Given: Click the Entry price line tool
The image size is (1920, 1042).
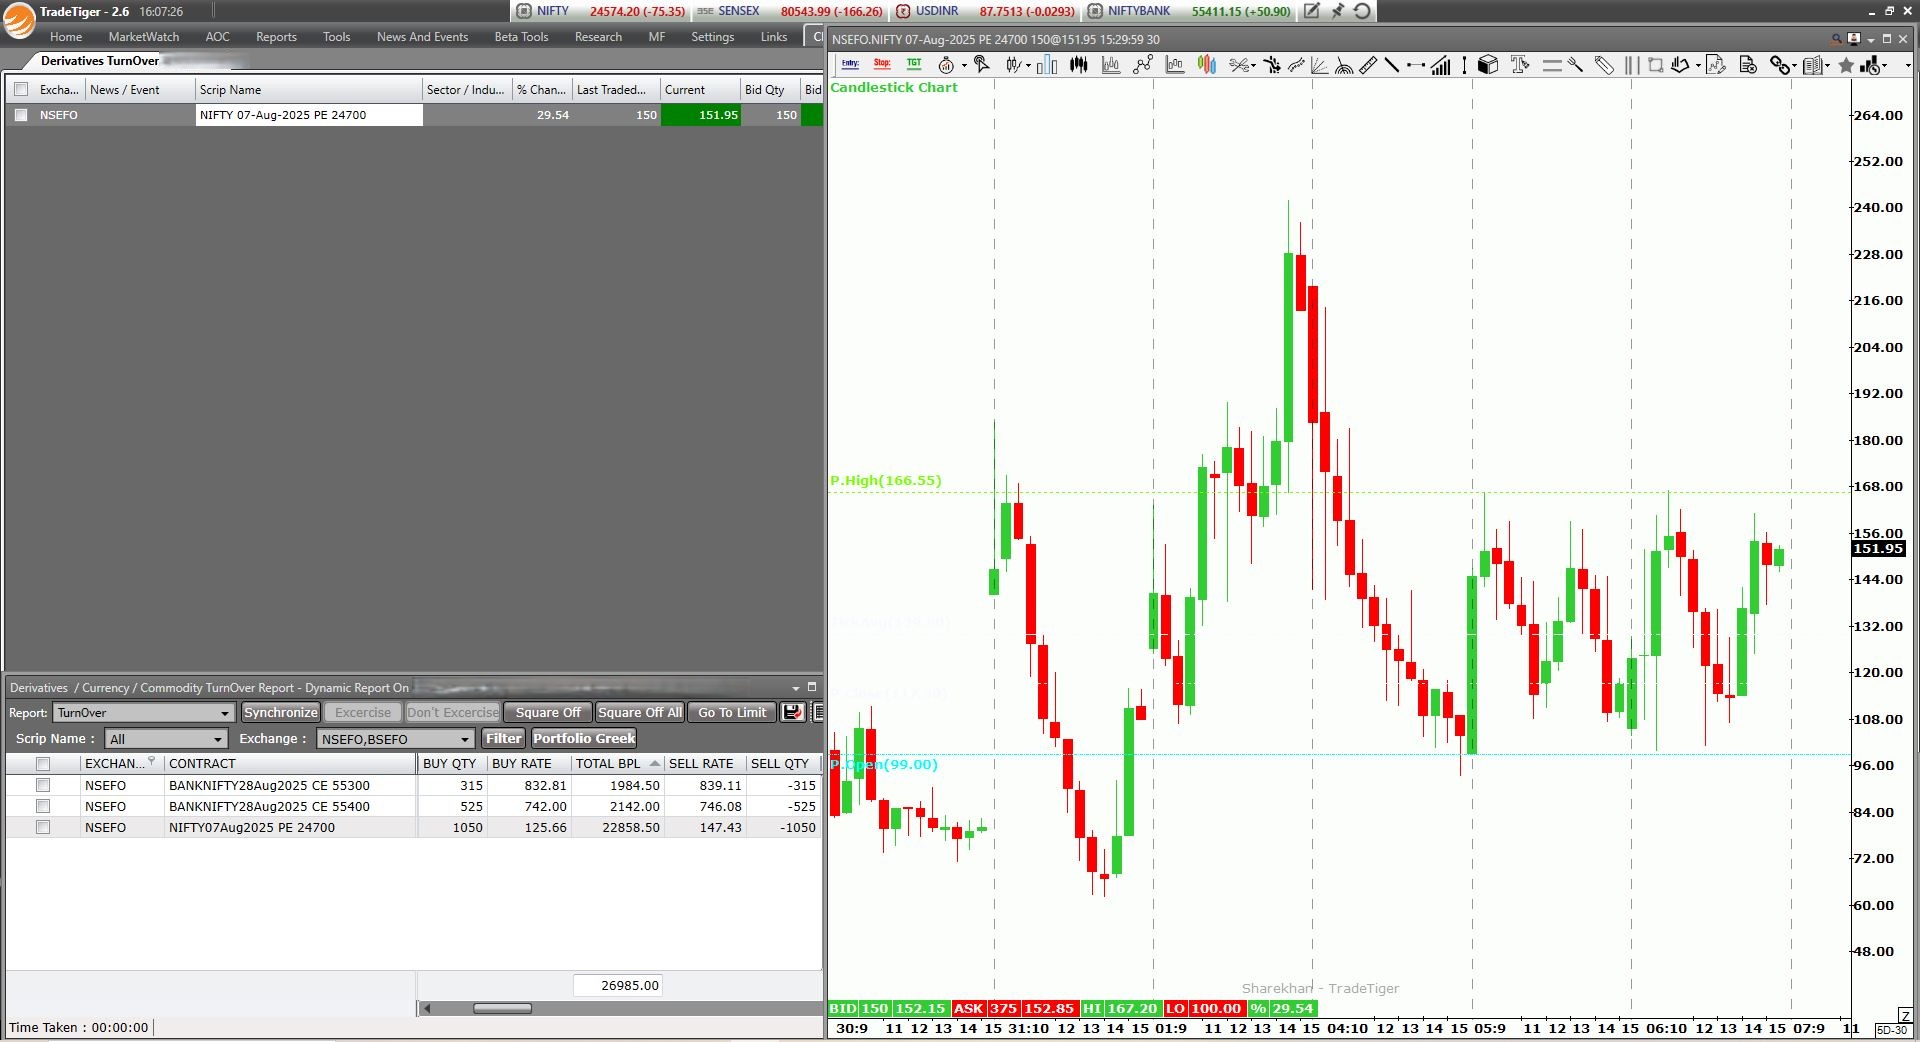Looking at the screenshot, I should pos(850,65).
